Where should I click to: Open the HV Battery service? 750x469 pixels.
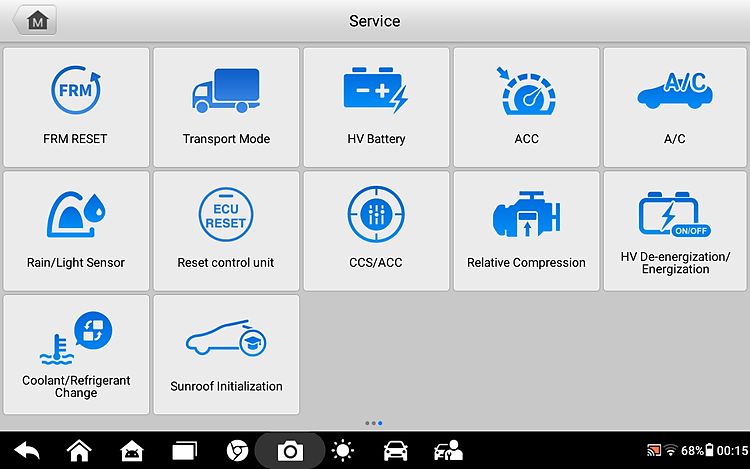pyautogui.click(x=376, y=107)
